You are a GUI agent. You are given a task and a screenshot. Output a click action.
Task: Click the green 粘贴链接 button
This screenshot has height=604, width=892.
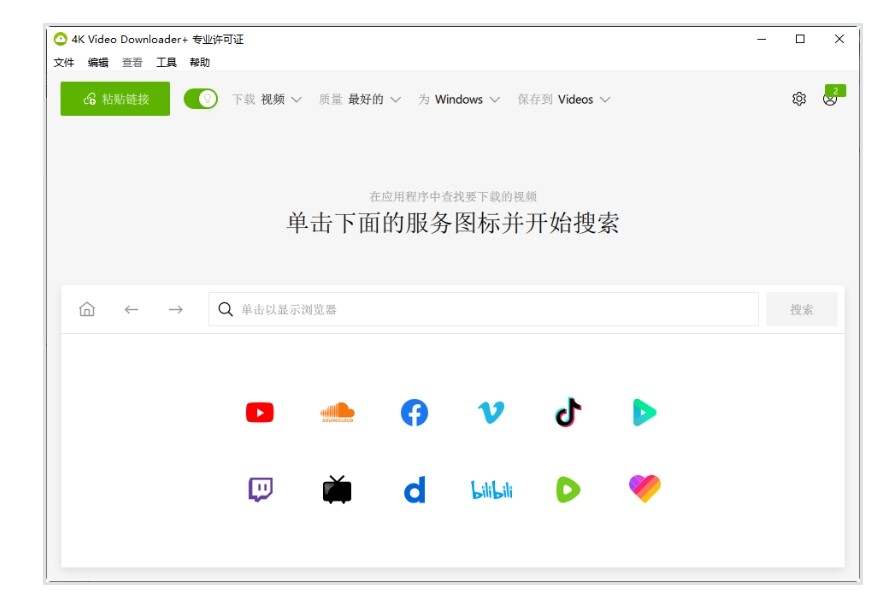115,99
